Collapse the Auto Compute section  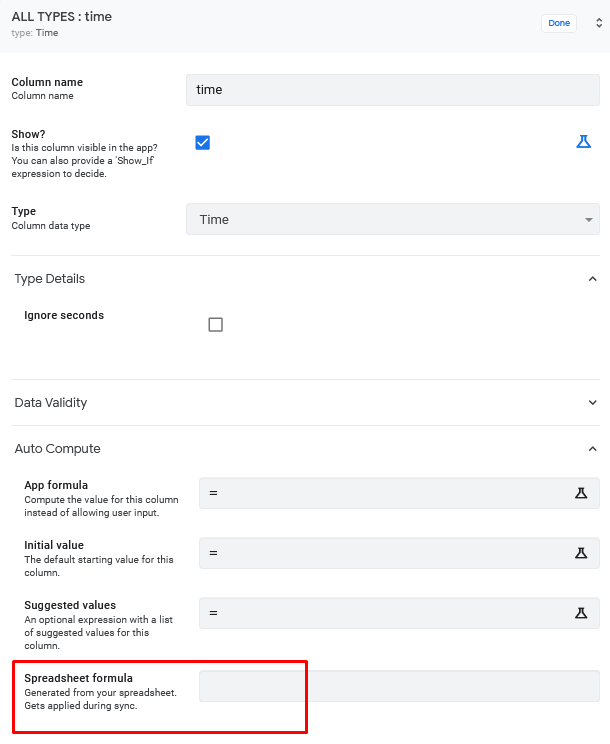pyautogui.click(x=592, y=448)
